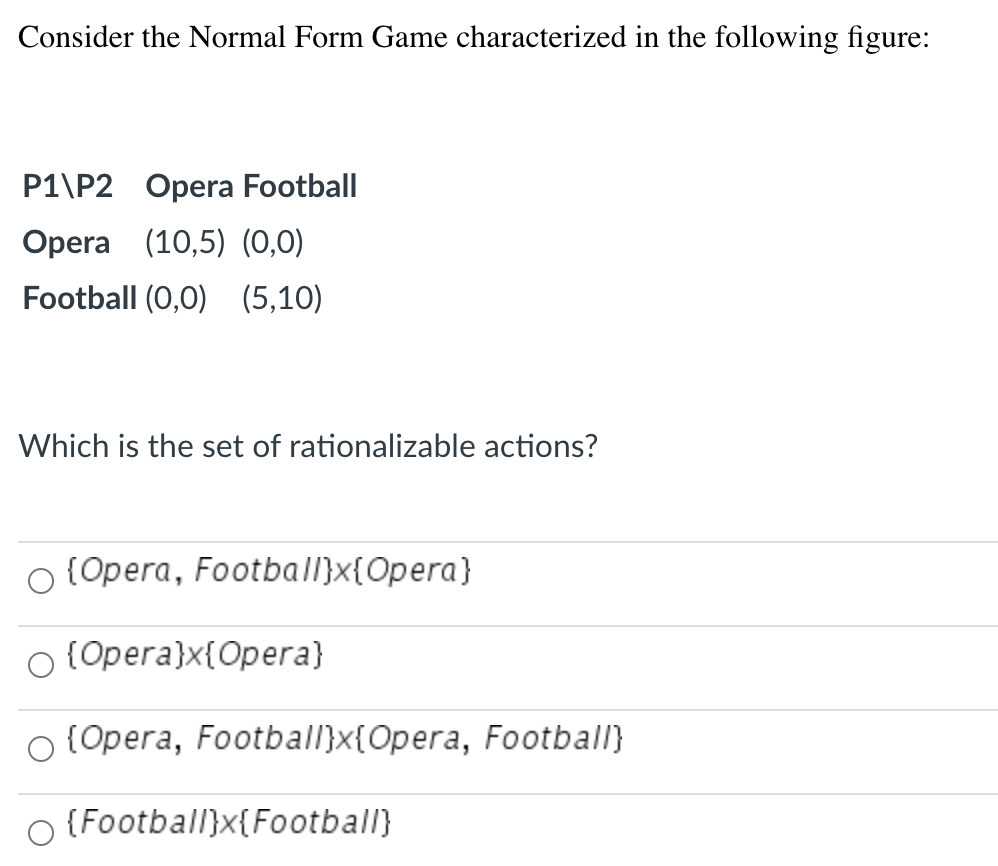Click the Football row label
Viewport: 998px width, 866px height.
tap(79, 298)
